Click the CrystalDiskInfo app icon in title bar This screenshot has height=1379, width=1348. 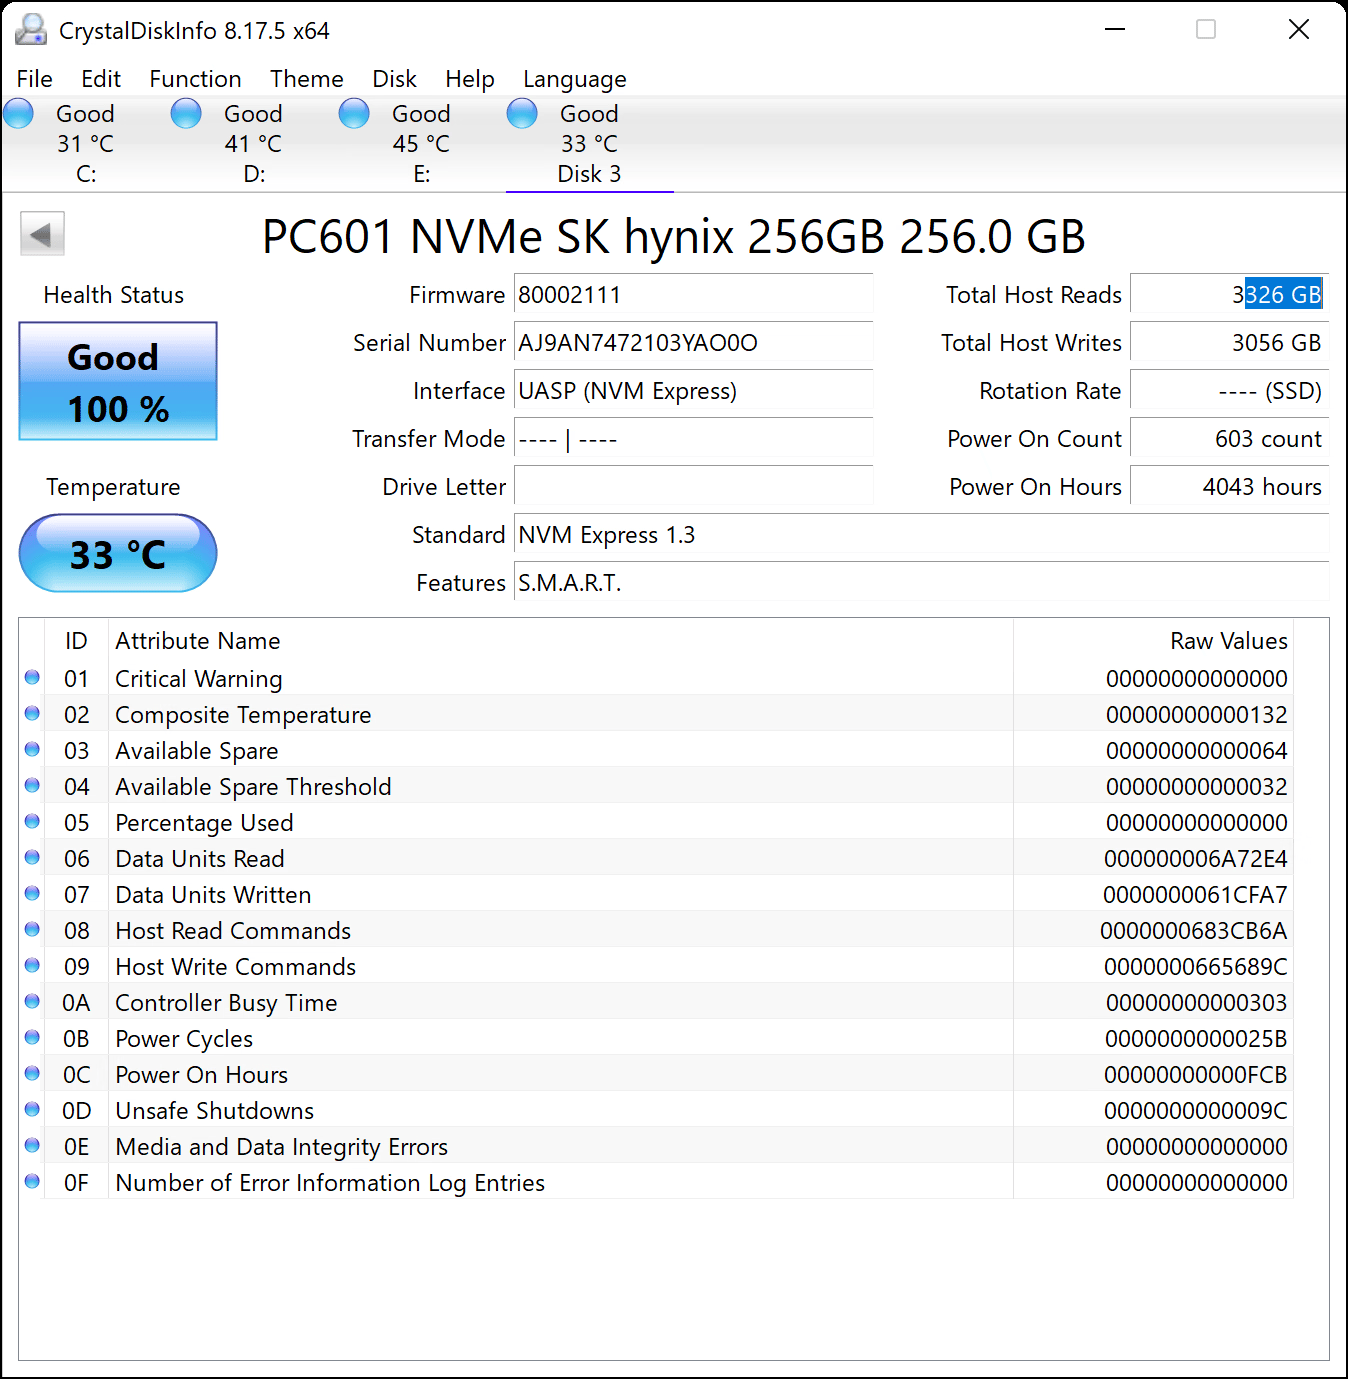pyautogui.click(x=31, y=30)
